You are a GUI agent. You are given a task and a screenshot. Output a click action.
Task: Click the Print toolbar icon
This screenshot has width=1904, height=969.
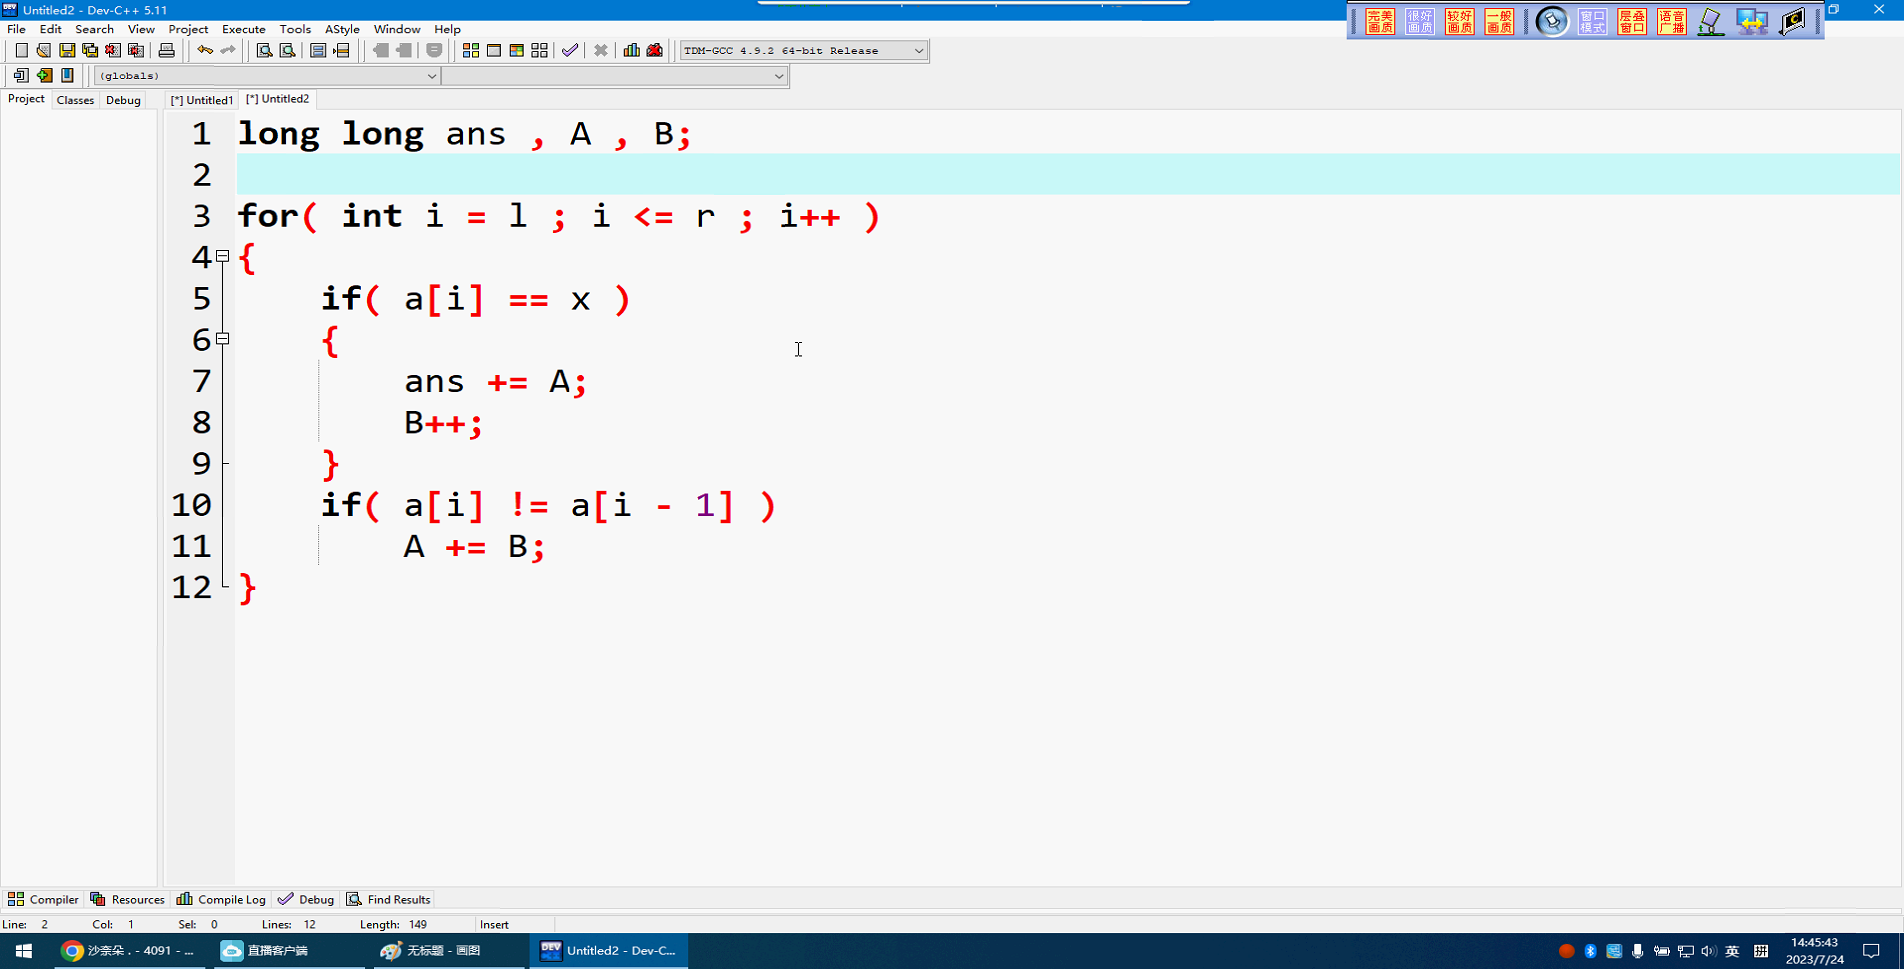coord(166,50)
